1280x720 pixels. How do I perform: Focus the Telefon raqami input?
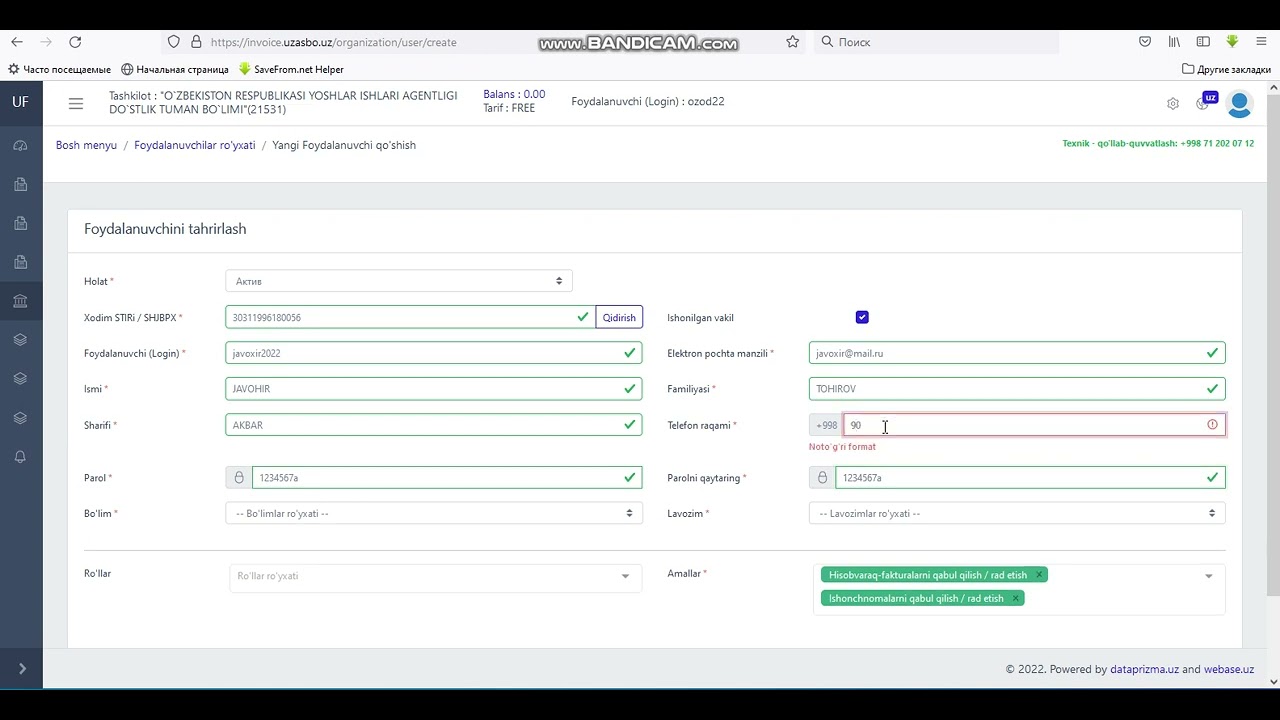click(x=1035, y=425)
